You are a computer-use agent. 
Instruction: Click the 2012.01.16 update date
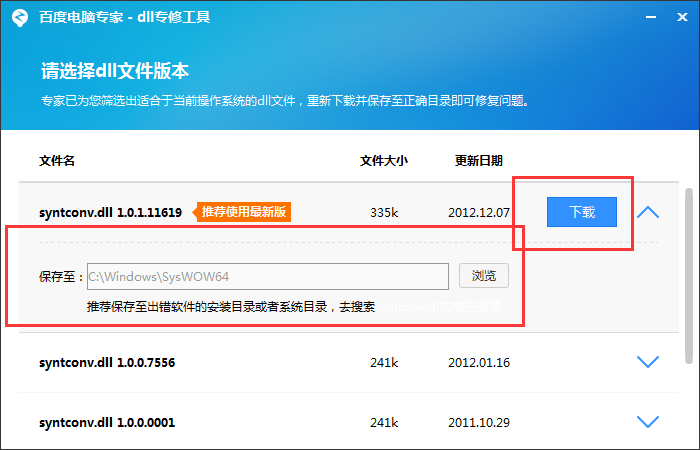point(479,362)
